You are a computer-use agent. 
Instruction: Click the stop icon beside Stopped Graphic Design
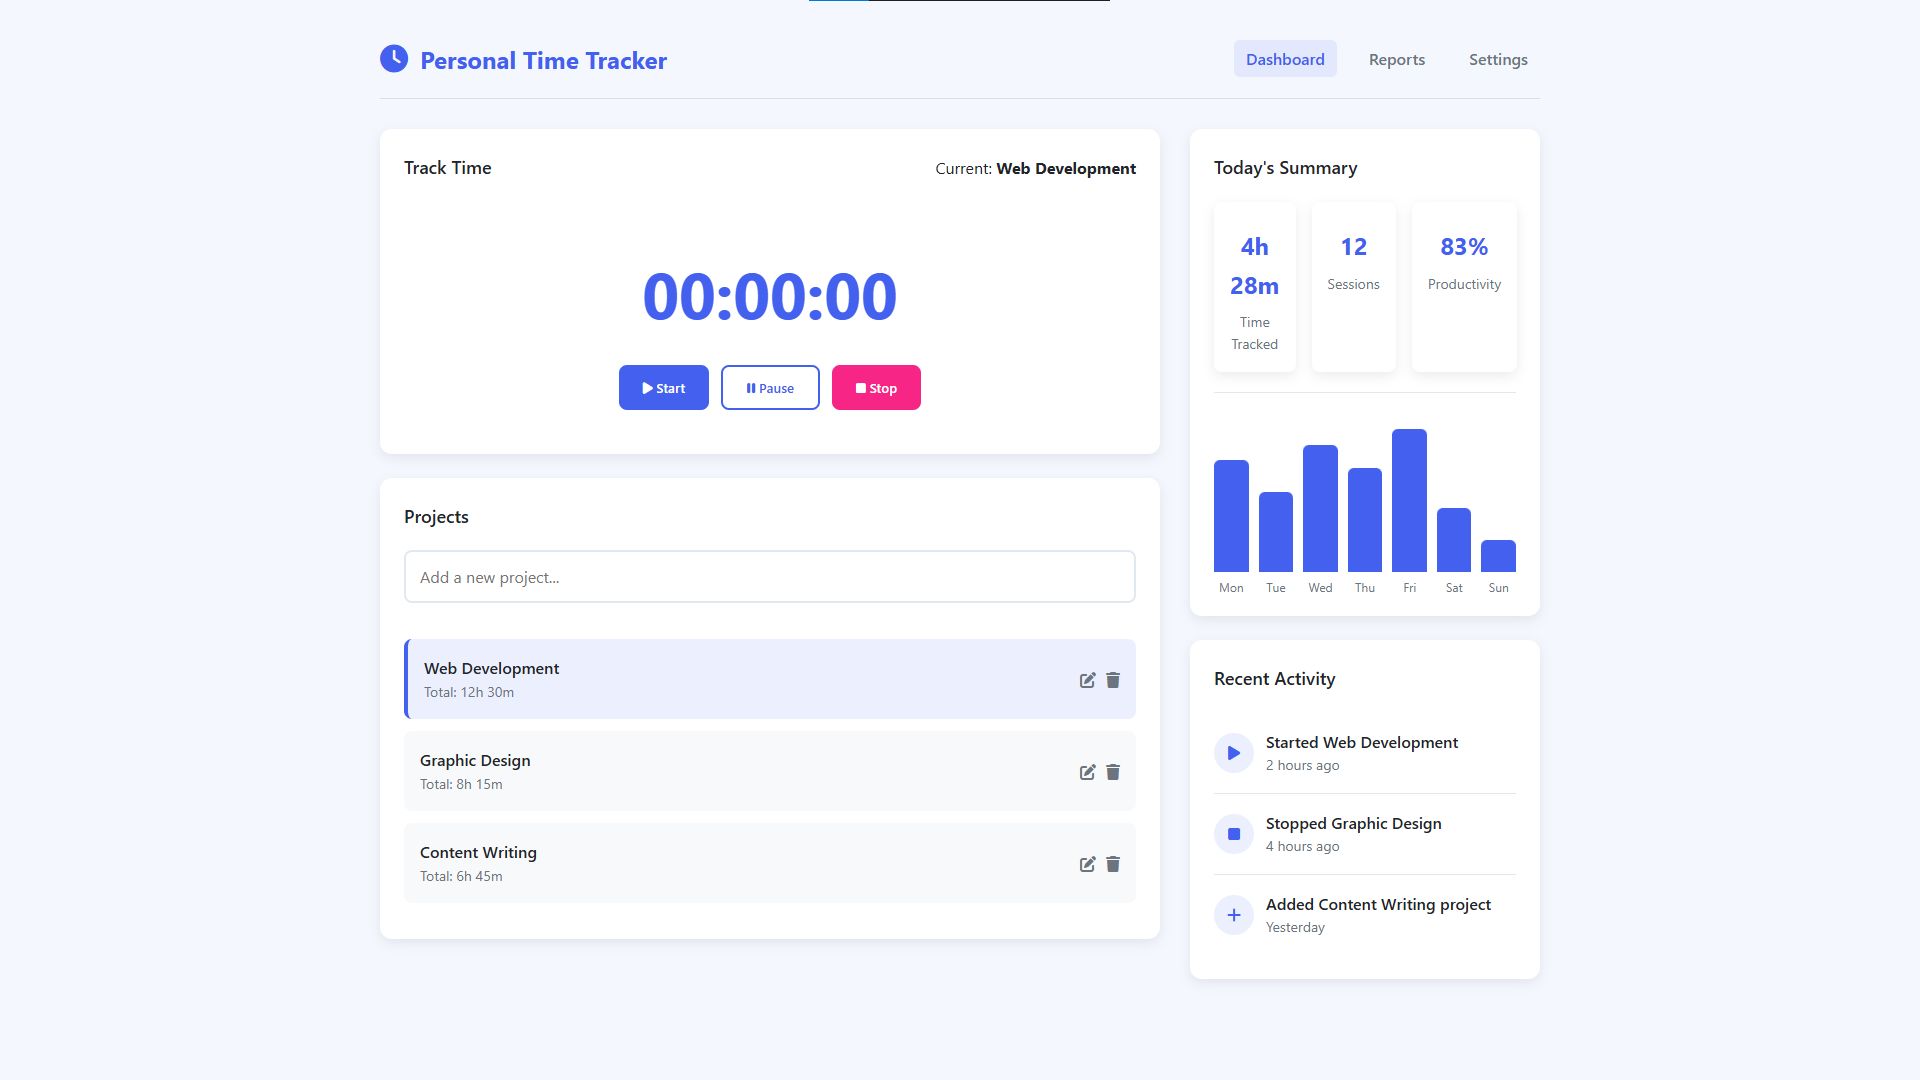1234,834
